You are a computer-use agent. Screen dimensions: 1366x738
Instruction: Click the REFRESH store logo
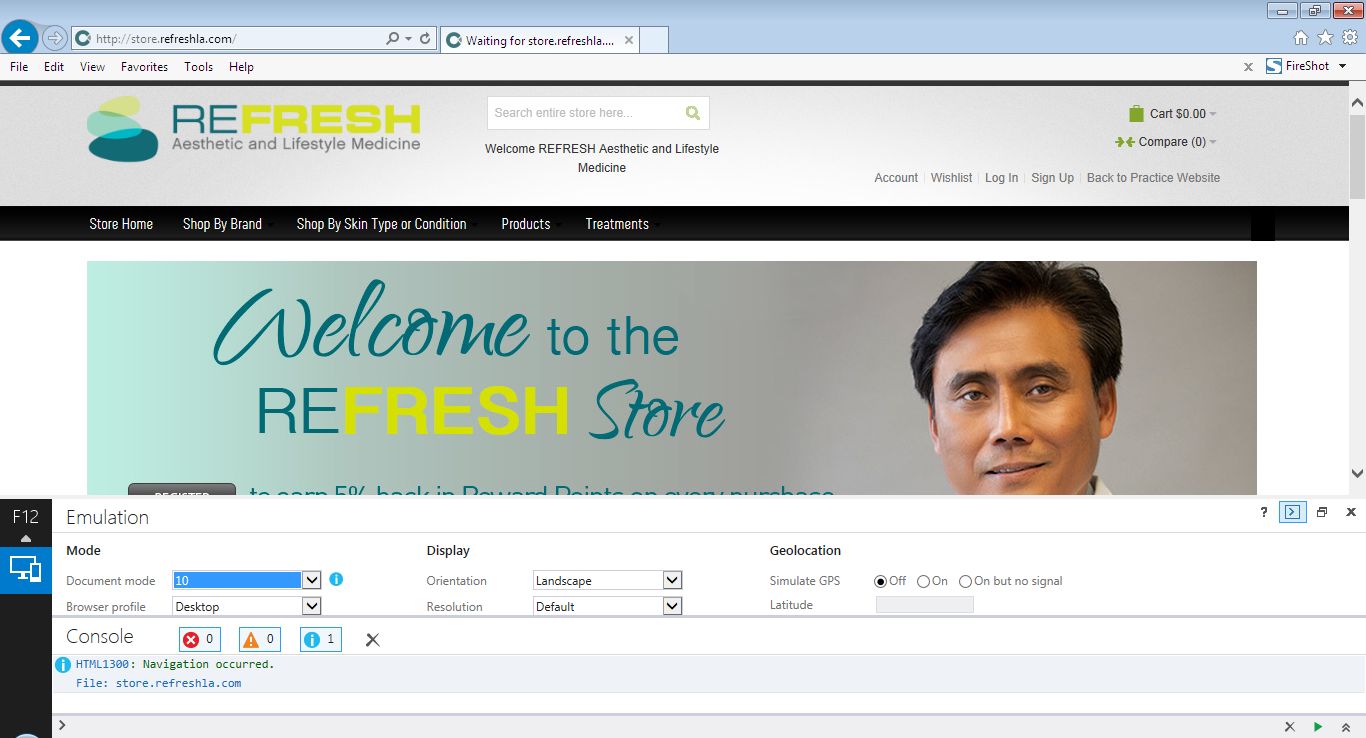click(254, 129)
